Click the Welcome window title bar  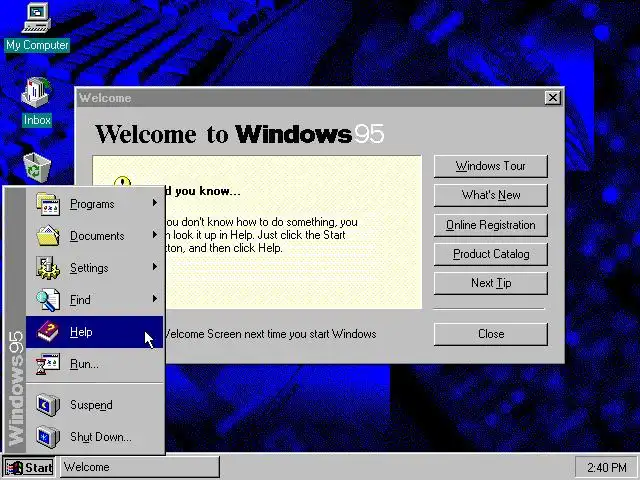(x=310, y=98)
